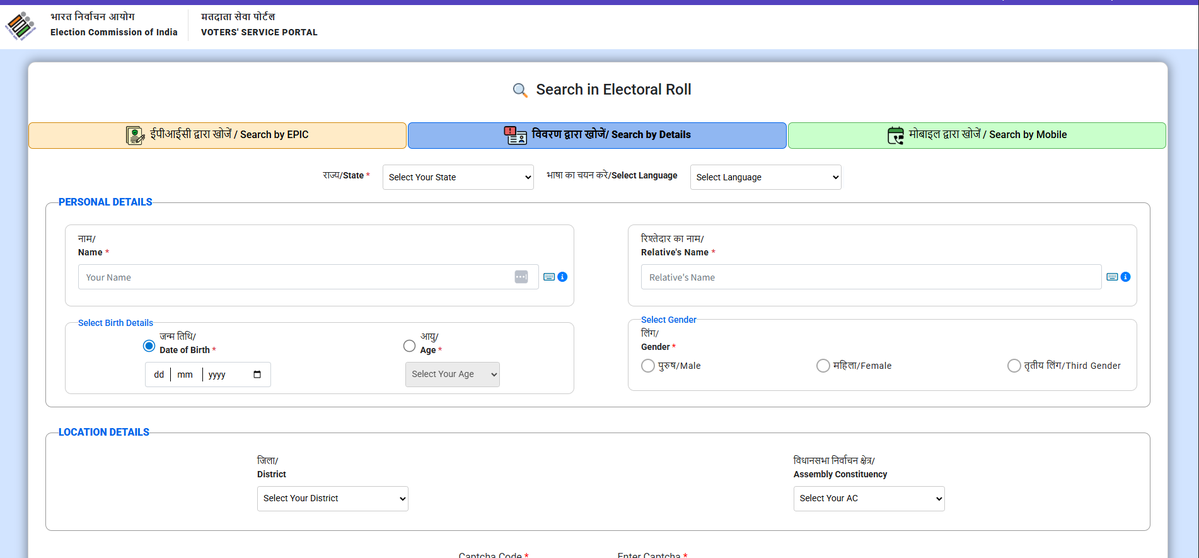Open the Select Language dropdown
The height and width of the screenshot is (558, 1199).
point(765,177)
